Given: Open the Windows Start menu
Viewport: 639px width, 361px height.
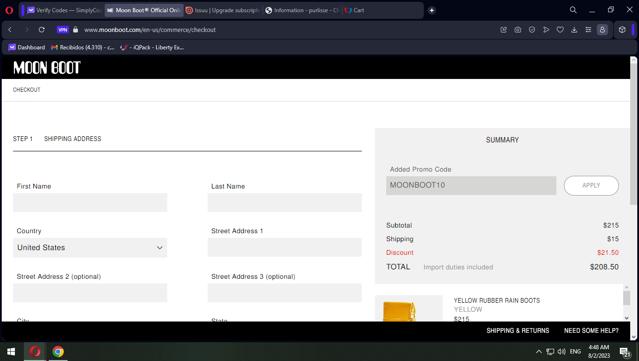Looking at the screenshot, I should [11, 352].
